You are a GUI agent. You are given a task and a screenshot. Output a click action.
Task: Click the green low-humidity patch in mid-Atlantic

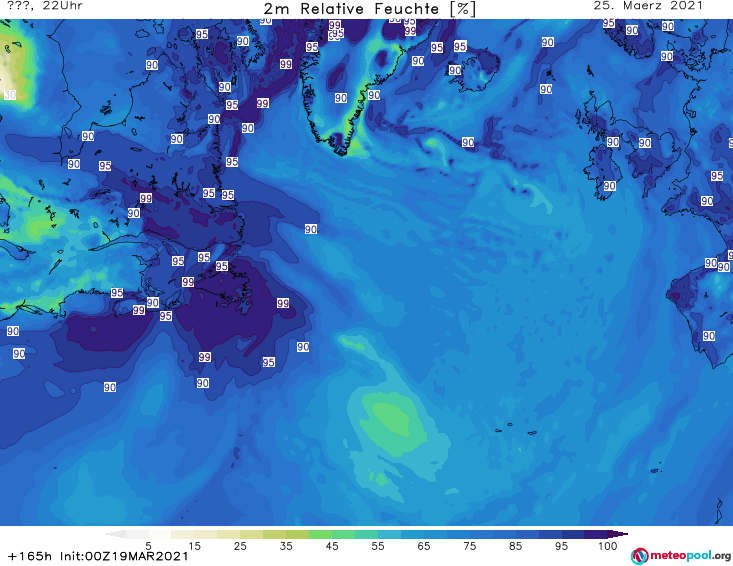(393, 423)
